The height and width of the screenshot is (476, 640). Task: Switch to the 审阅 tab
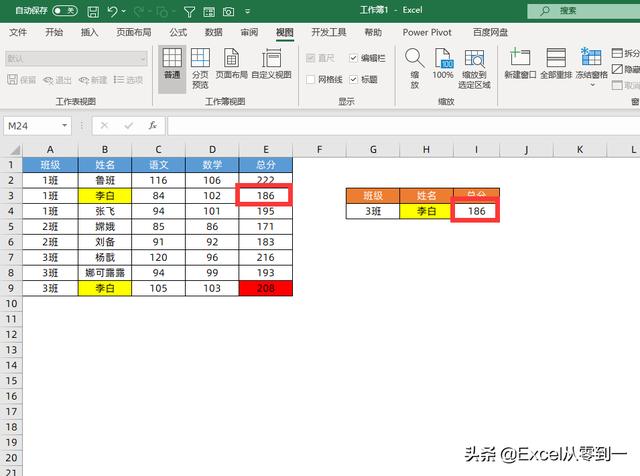pos(249,32)
